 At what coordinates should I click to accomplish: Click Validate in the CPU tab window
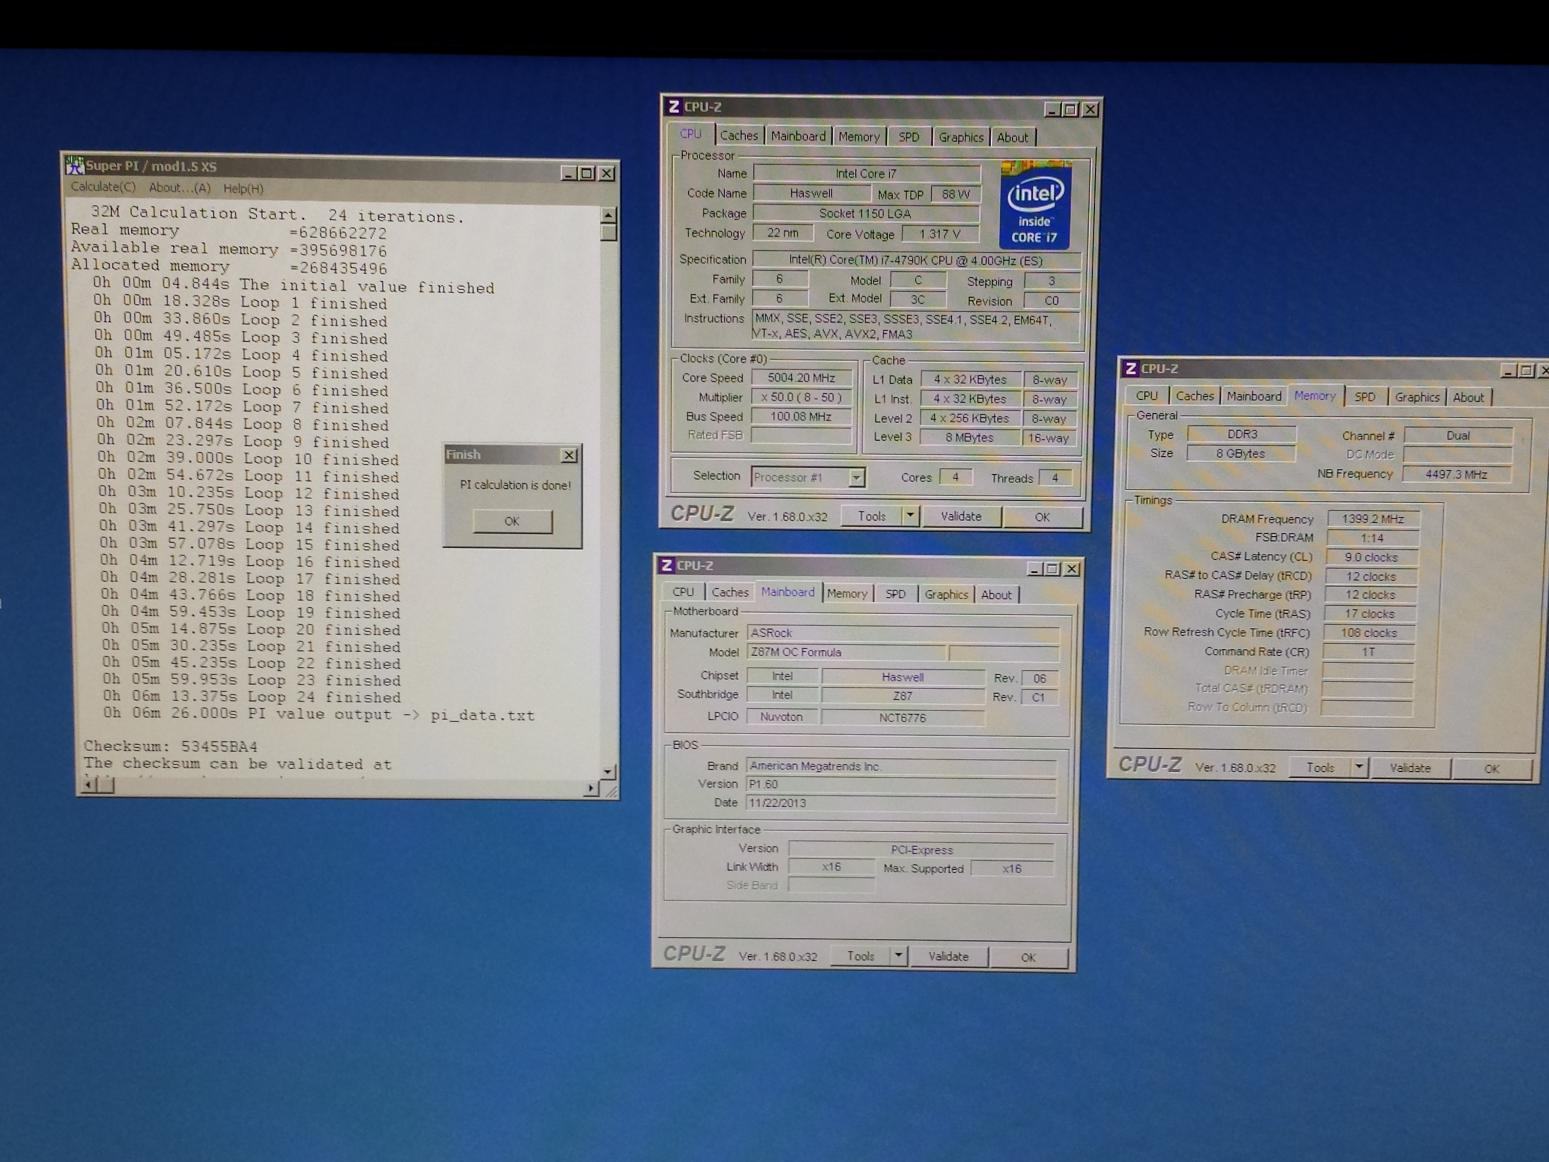(x=961, y=517)
